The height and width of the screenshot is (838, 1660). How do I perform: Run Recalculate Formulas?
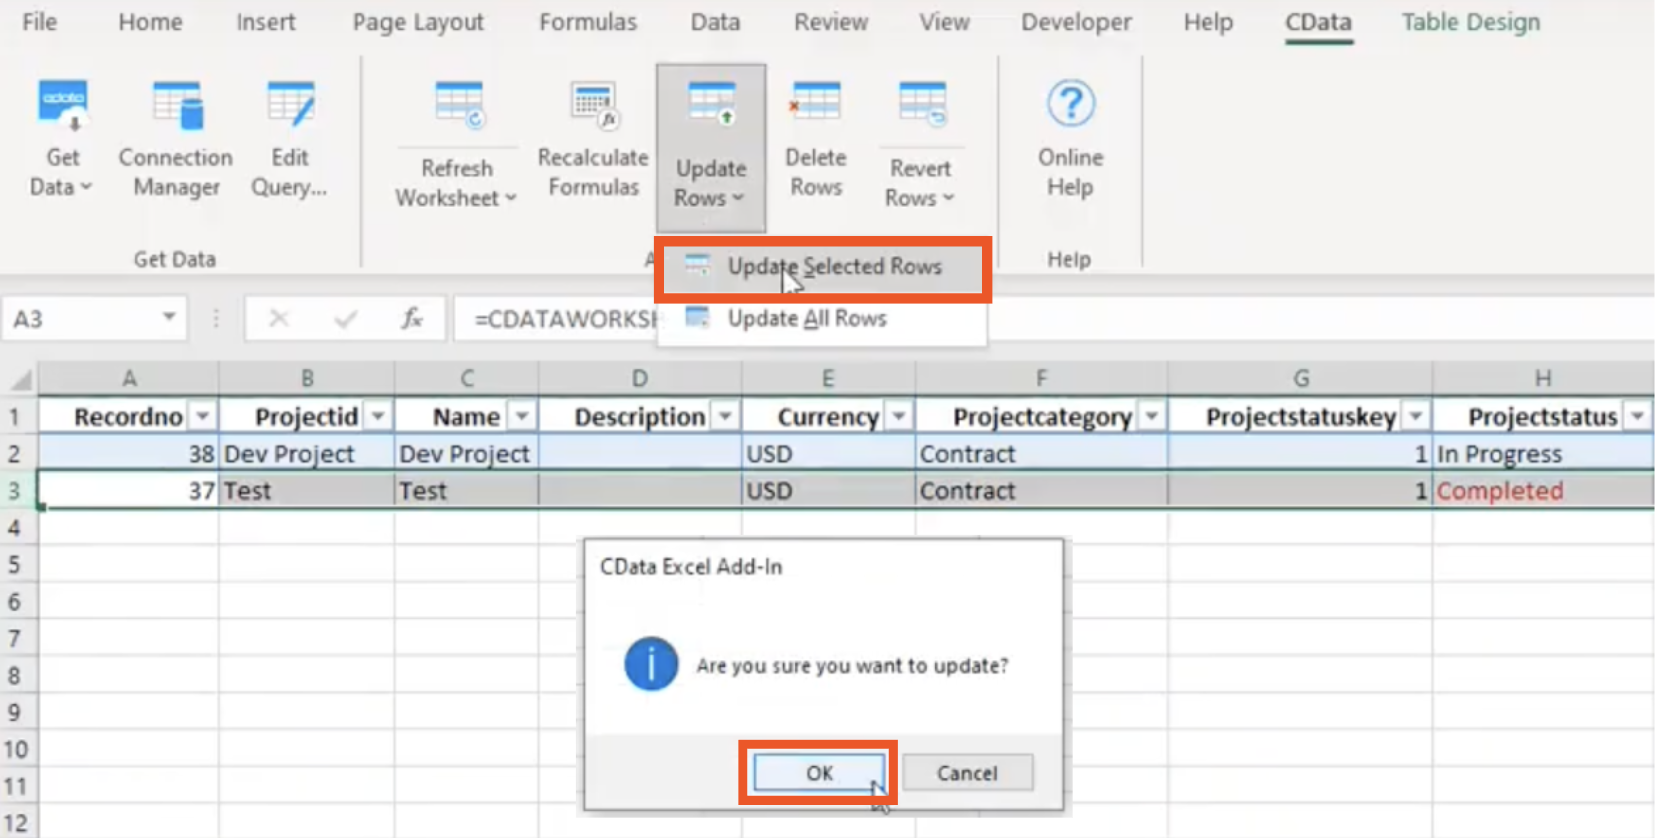coord(593,140)
